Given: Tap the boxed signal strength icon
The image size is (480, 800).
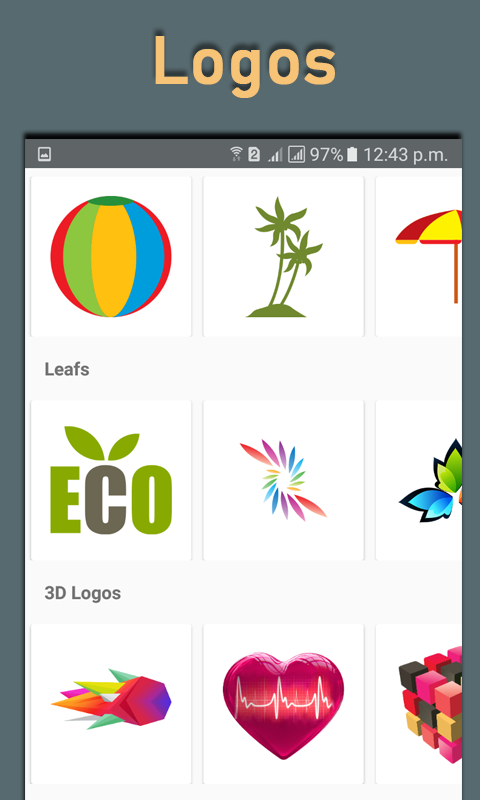Looking at the screenshot, I should pos(296,154).
